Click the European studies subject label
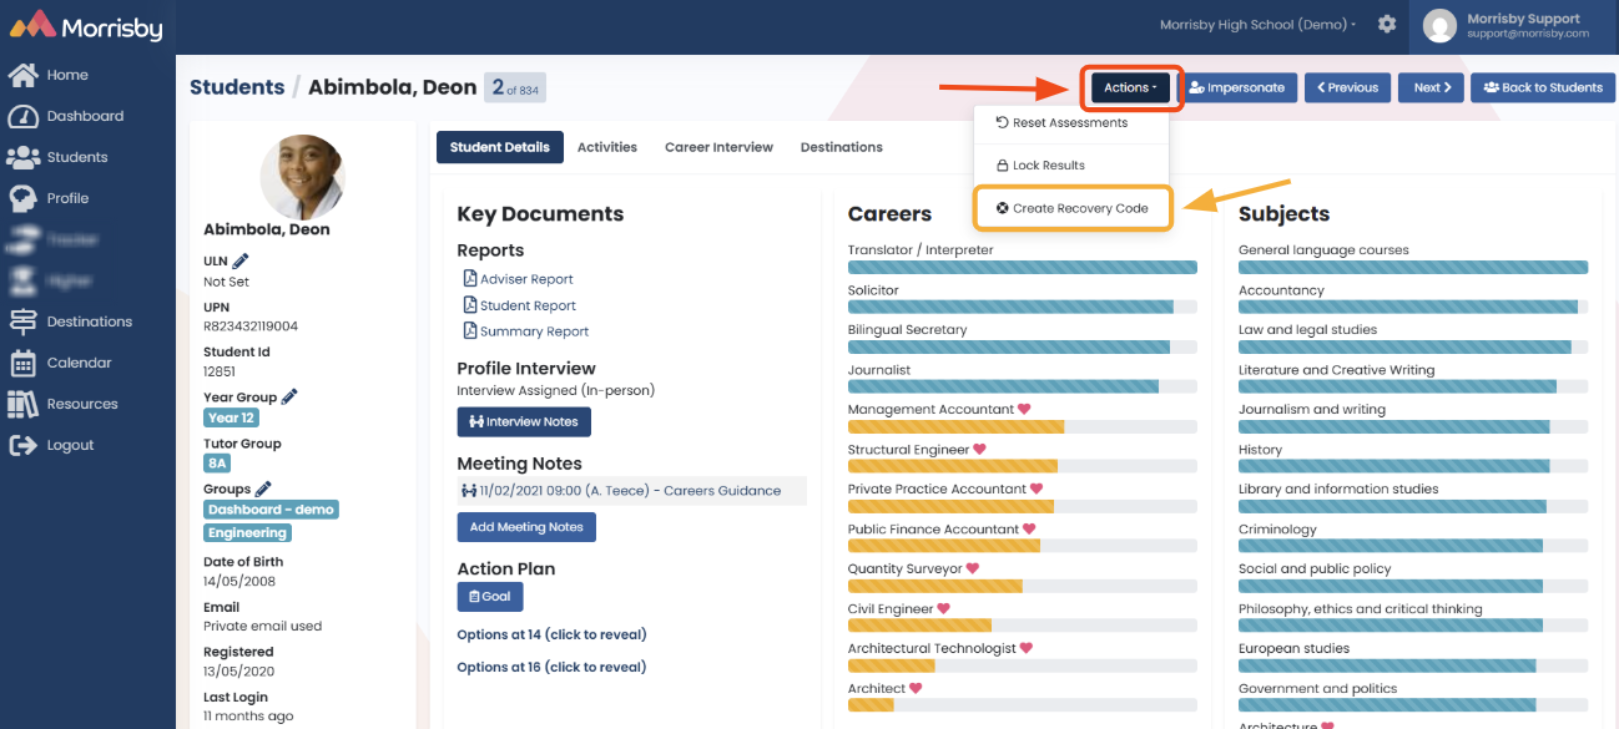 1294,648
